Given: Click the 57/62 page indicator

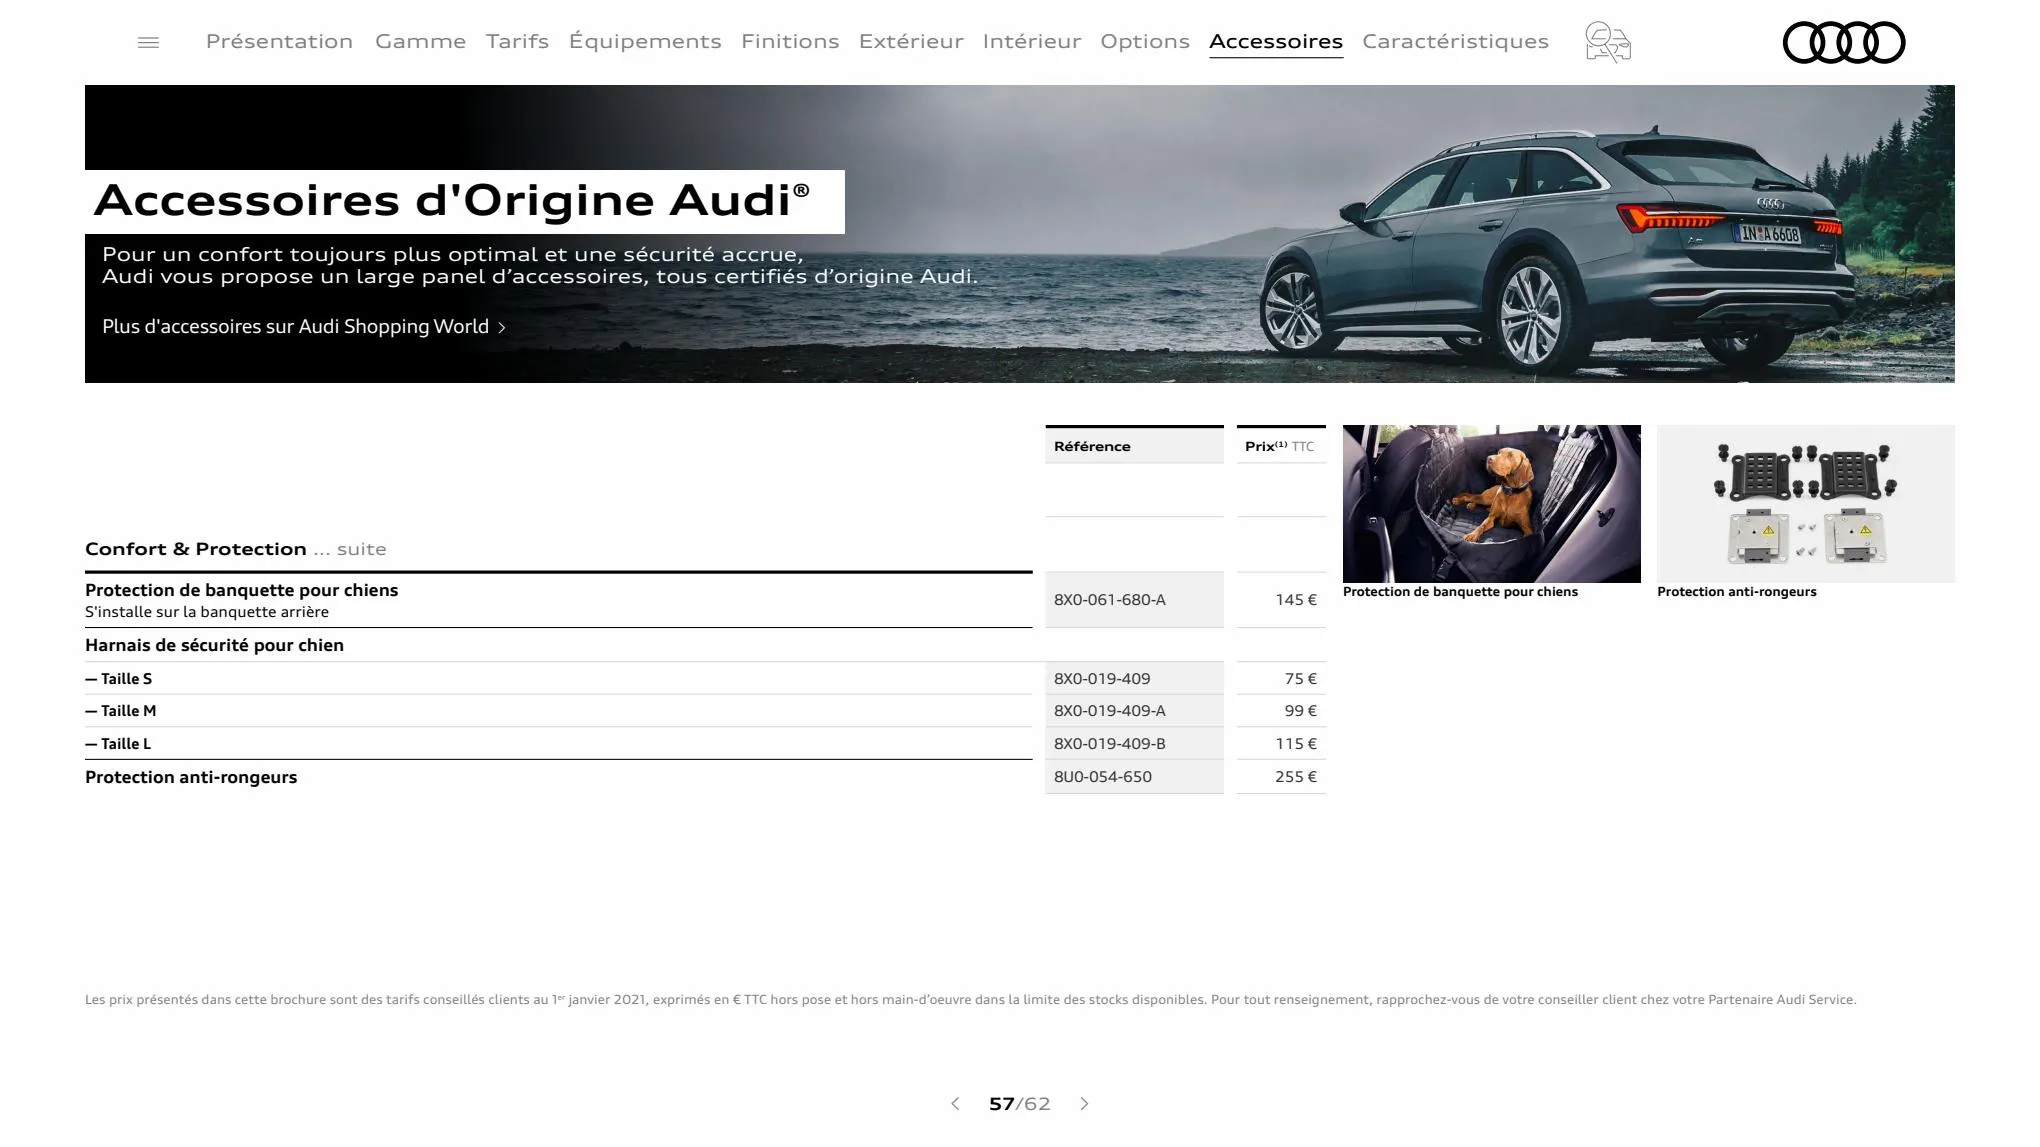Looking at the screenshot, I should (1019, 1103).
